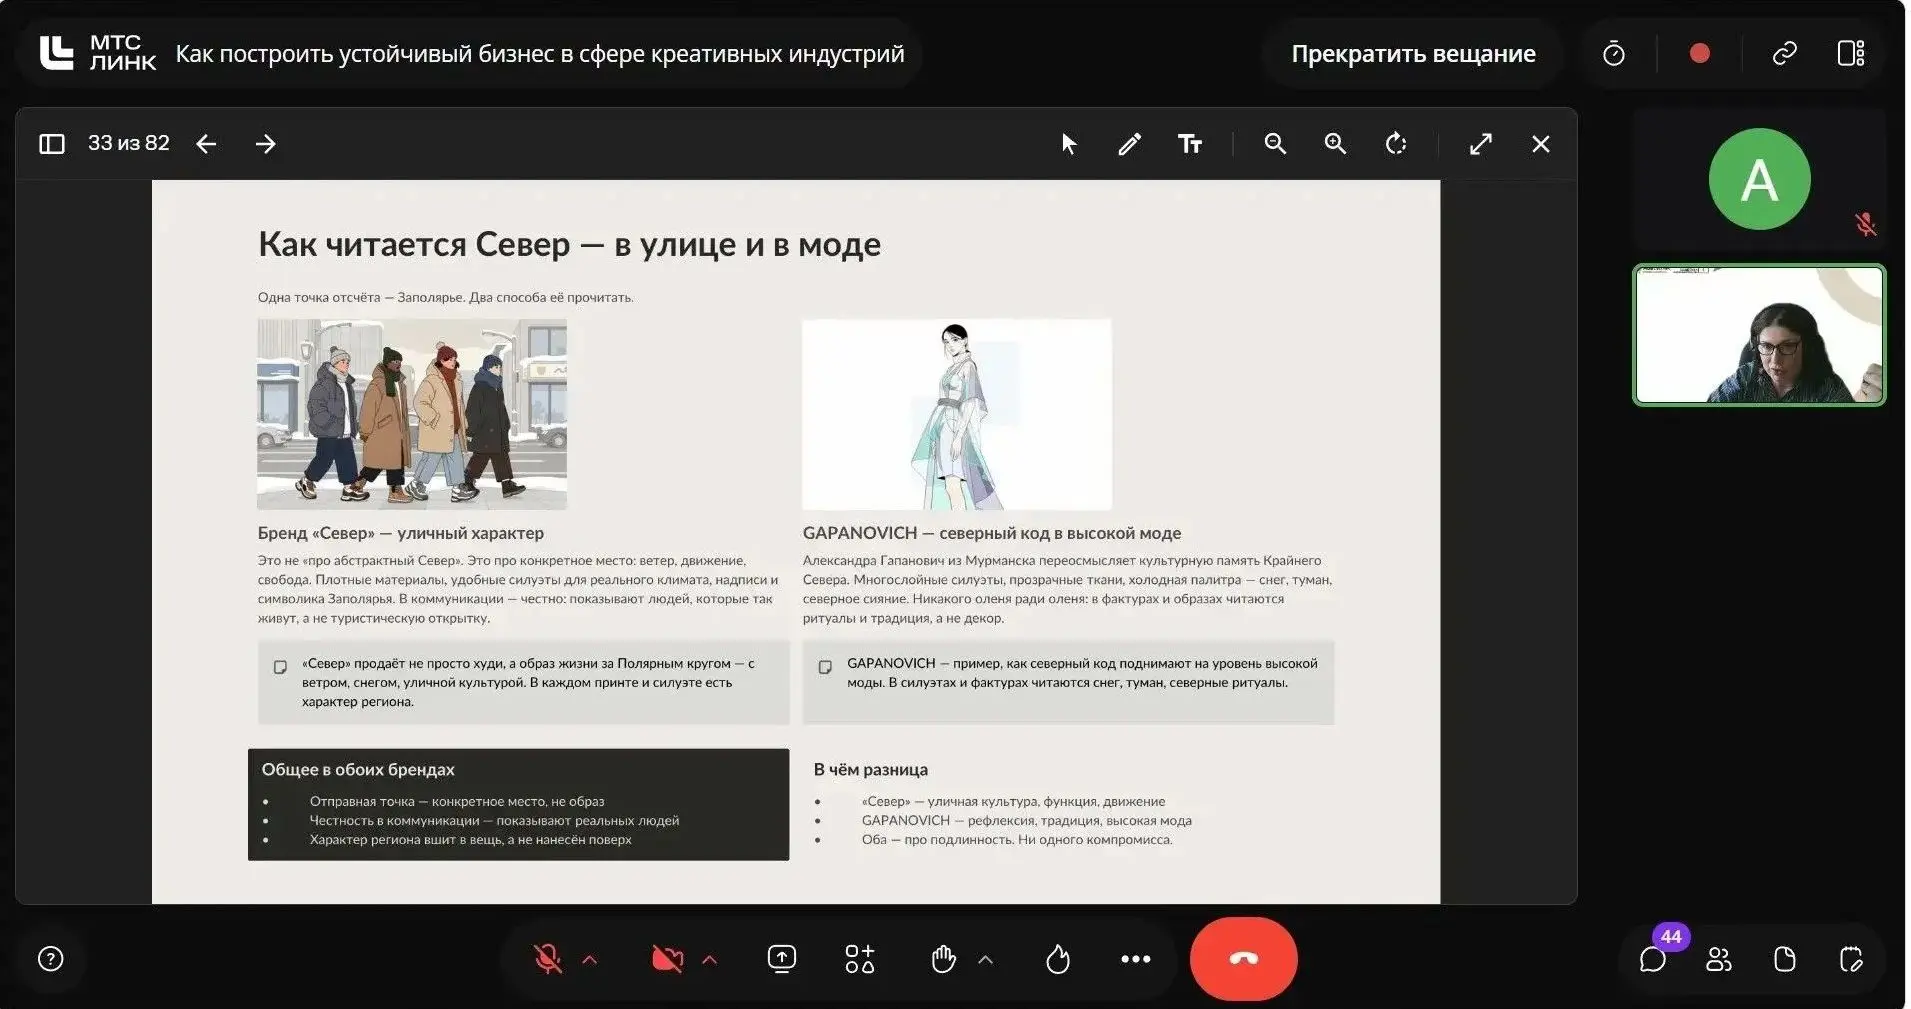Click the GAPANOVICH fashion sketch image
Screen dimensions: 1911x1009
click(957, 414)
